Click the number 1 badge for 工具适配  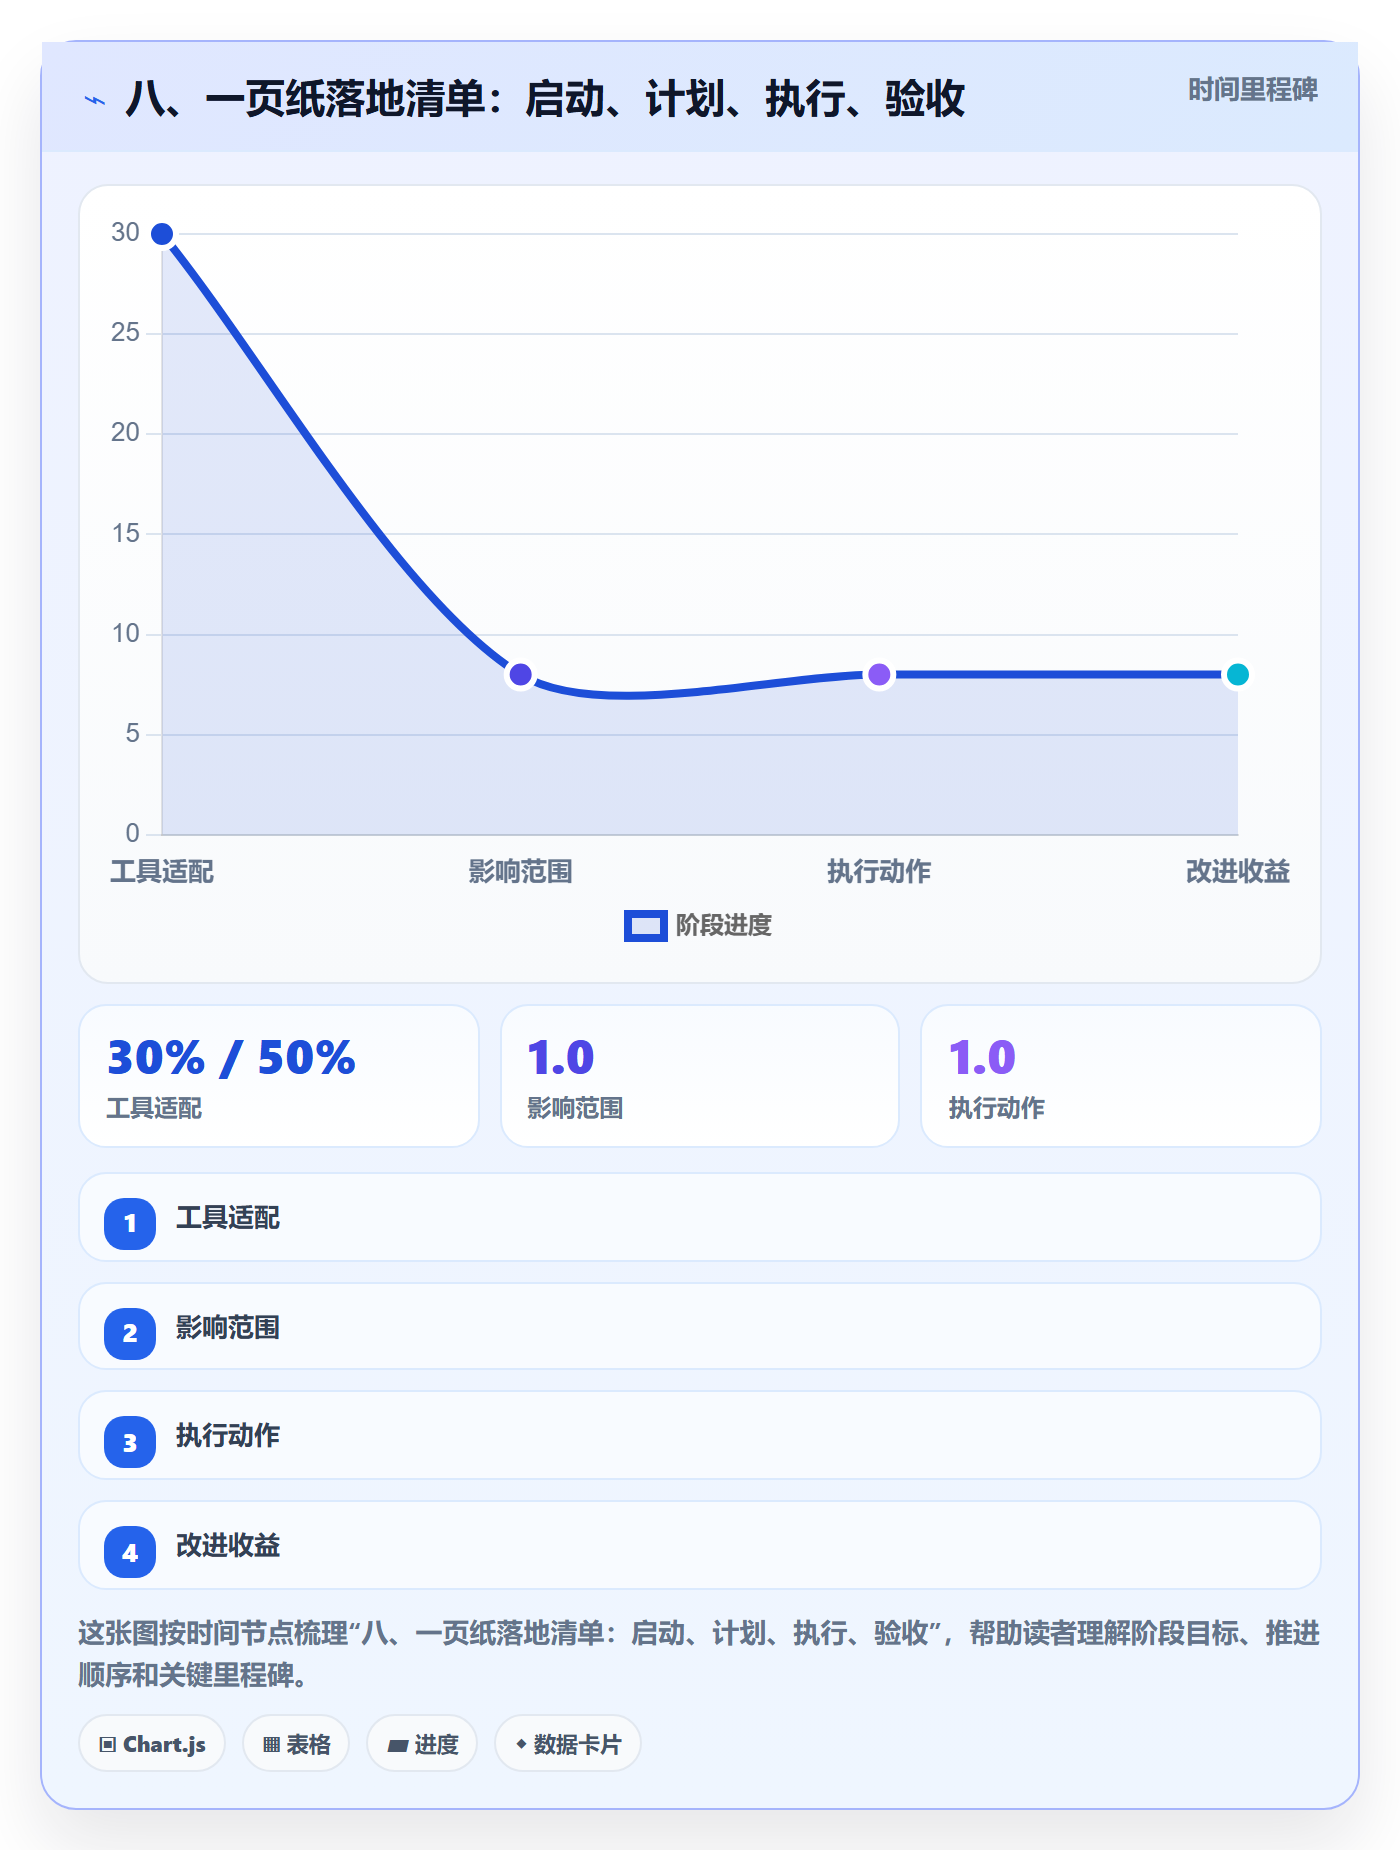pyautogui.click(x=130, y=1223)
